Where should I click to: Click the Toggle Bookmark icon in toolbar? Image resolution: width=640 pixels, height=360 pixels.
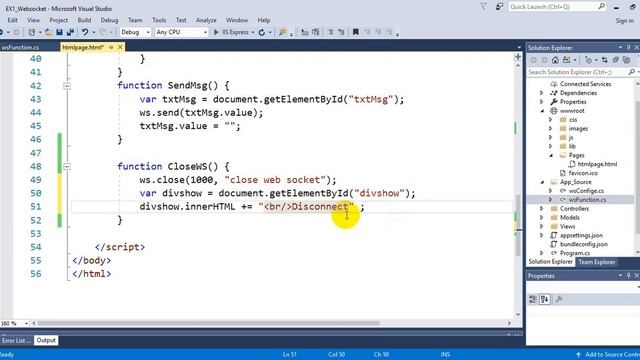(x=356, y=32)
